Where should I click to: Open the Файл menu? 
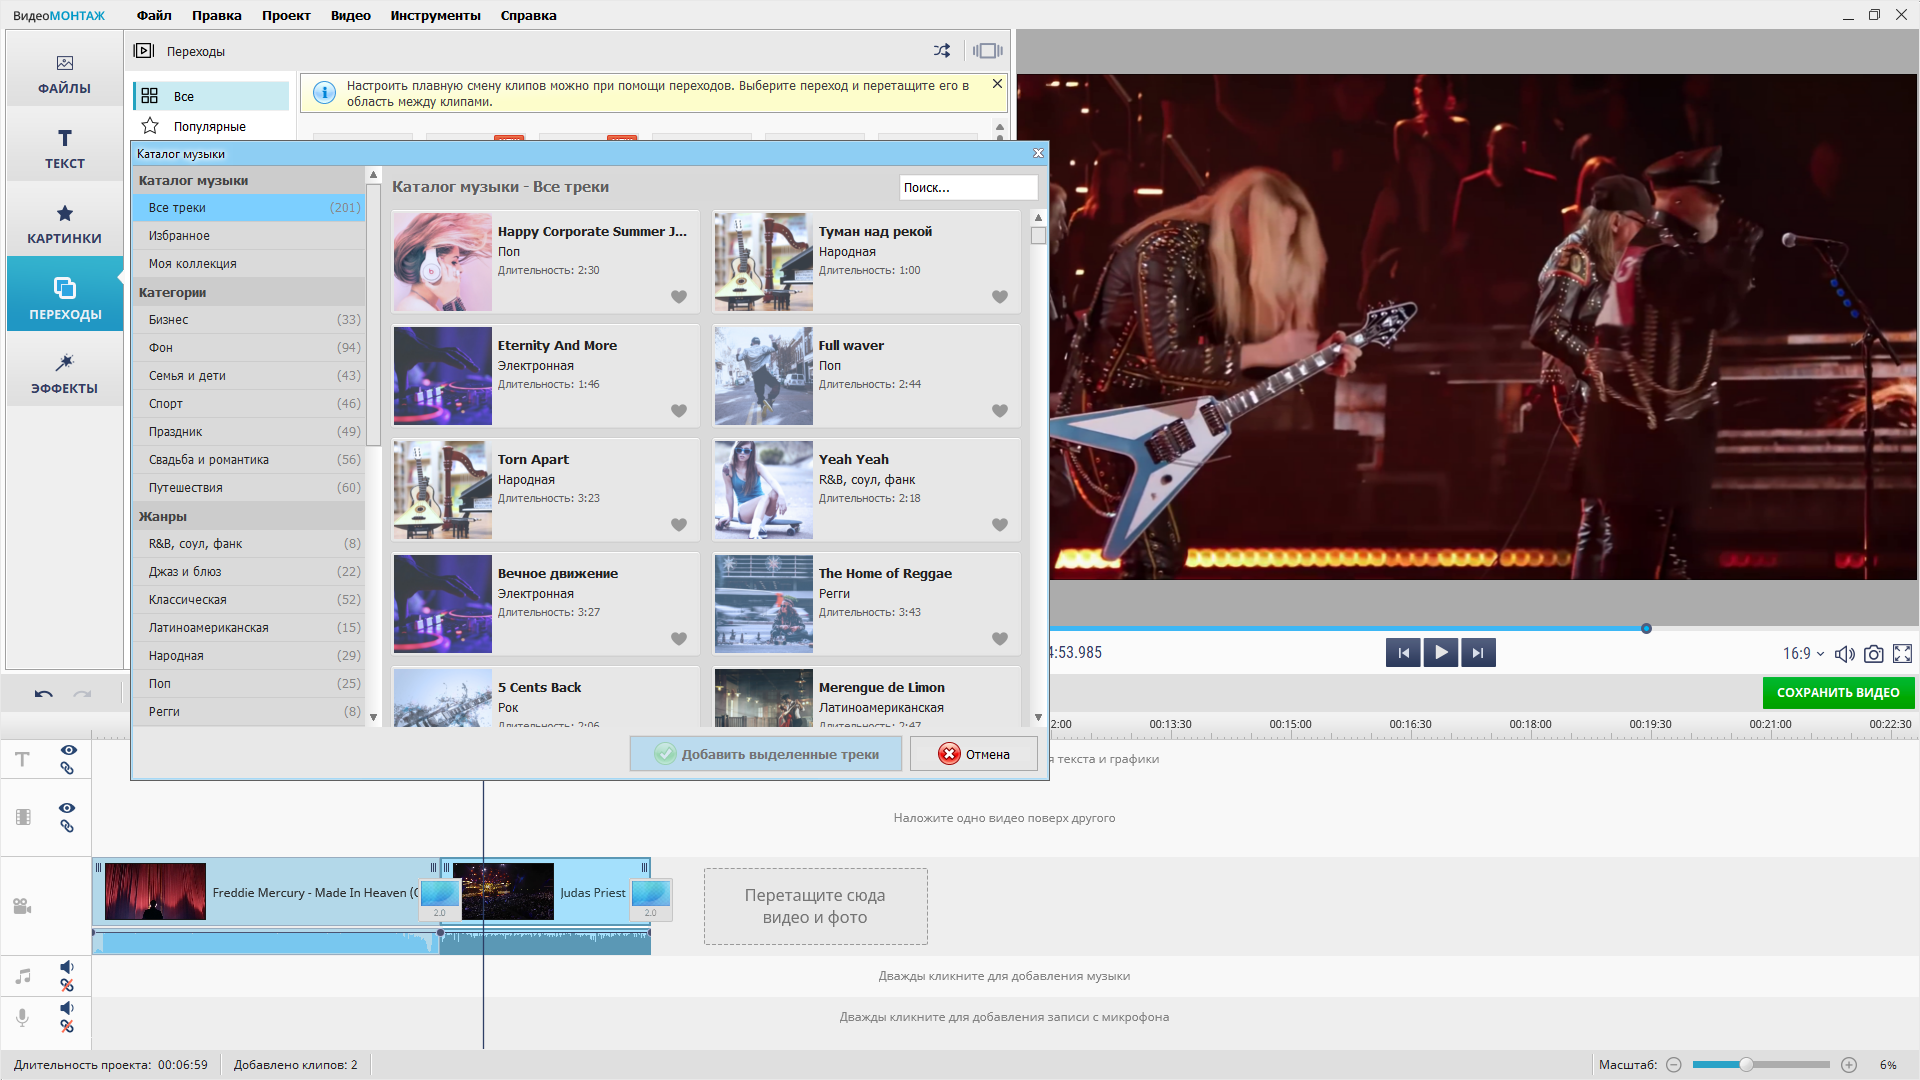tap(154, 15)
